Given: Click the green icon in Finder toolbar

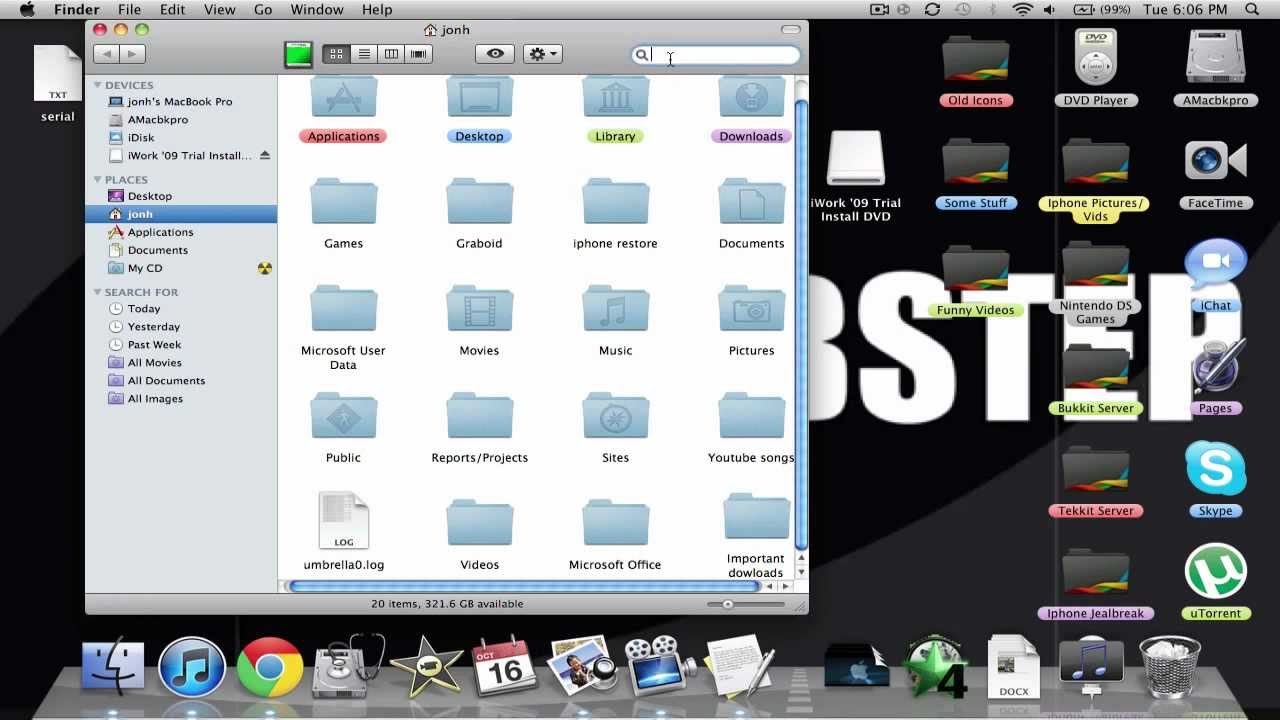Looking at the screenshot, I should (x=298, y=55).
